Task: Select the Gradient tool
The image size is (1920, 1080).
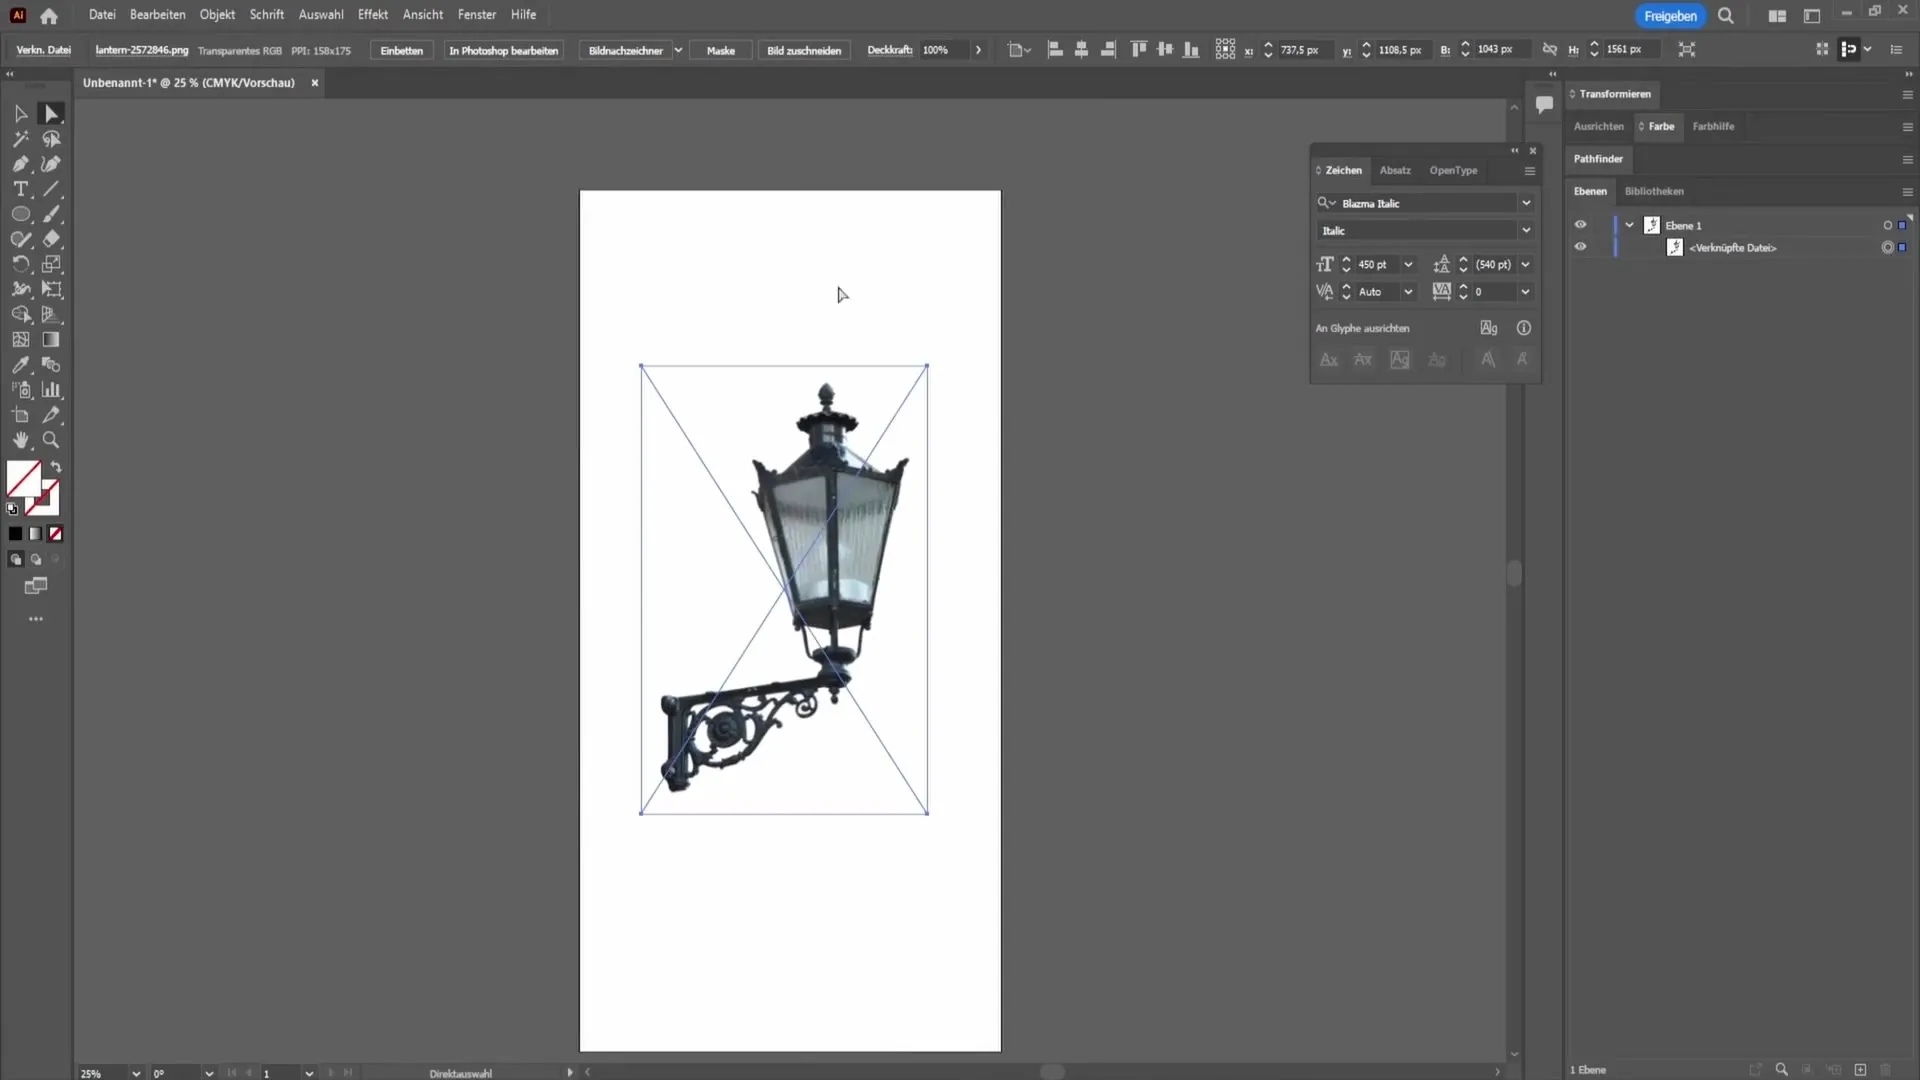Action: pyautogui.click(x=51, y=340)
